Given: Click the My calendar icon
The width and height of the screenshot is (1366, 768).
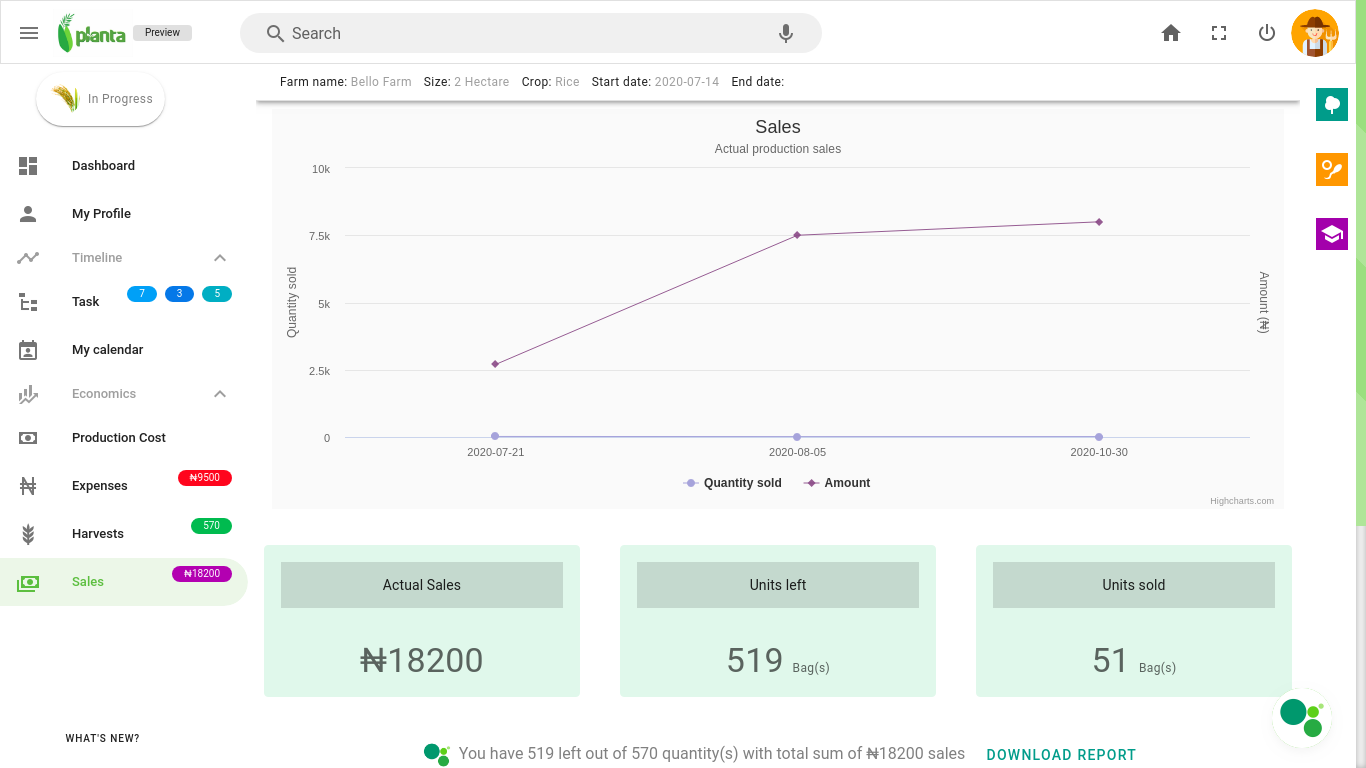Looking at the screenshot, I should [28, 350].
